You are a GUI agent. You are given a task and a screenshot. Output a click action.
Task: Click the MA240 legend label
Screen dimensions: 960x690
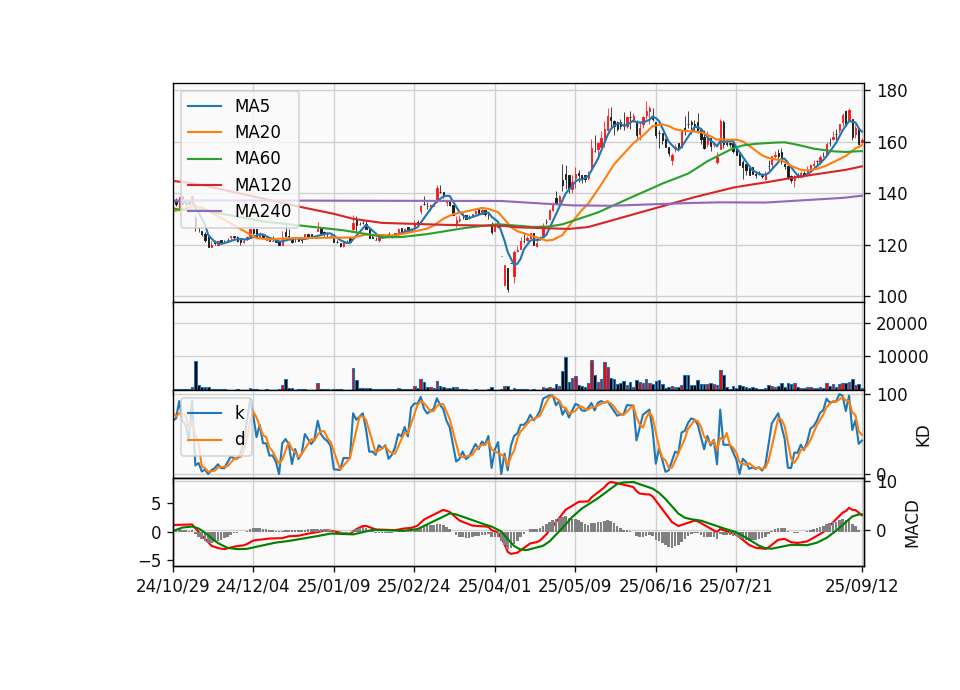[x=263, y=211]
